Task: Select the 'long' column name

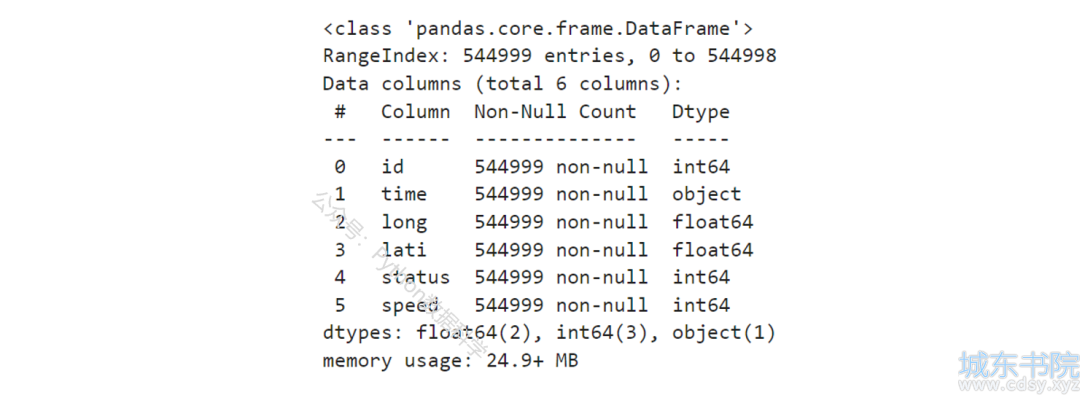Action: (404, 223)
